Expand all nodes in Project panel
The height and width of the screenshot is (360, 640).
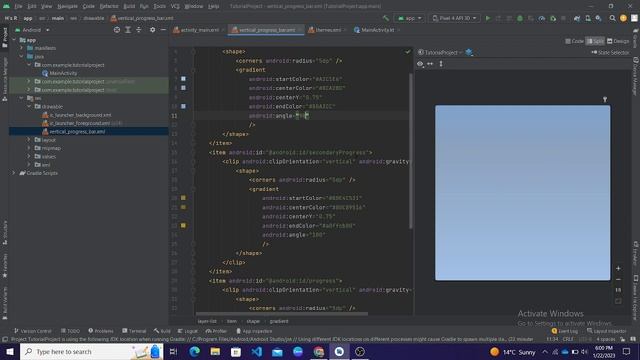pyautogui.click(x=128, y=30)
